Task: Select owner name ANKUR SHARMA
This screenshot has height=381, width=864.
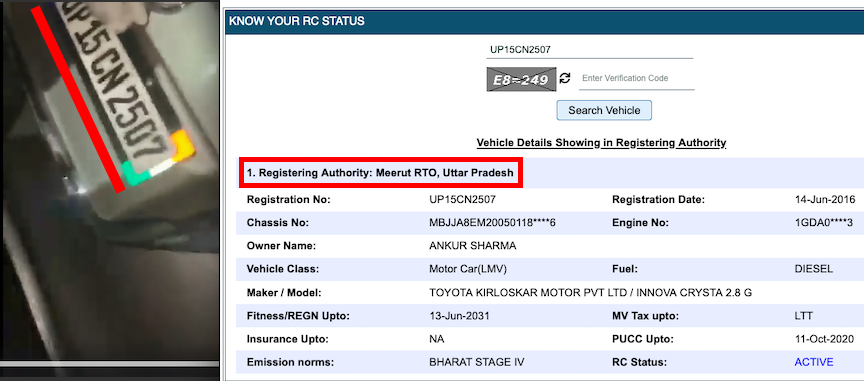Action: point(473,246)
